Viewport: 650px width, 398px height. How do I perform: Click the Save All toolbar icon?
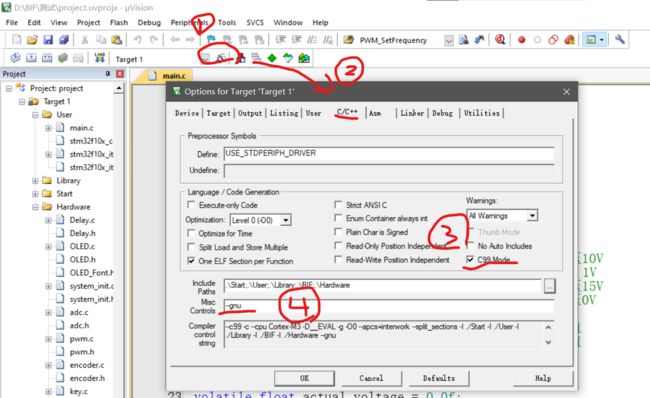click(64, 40)
